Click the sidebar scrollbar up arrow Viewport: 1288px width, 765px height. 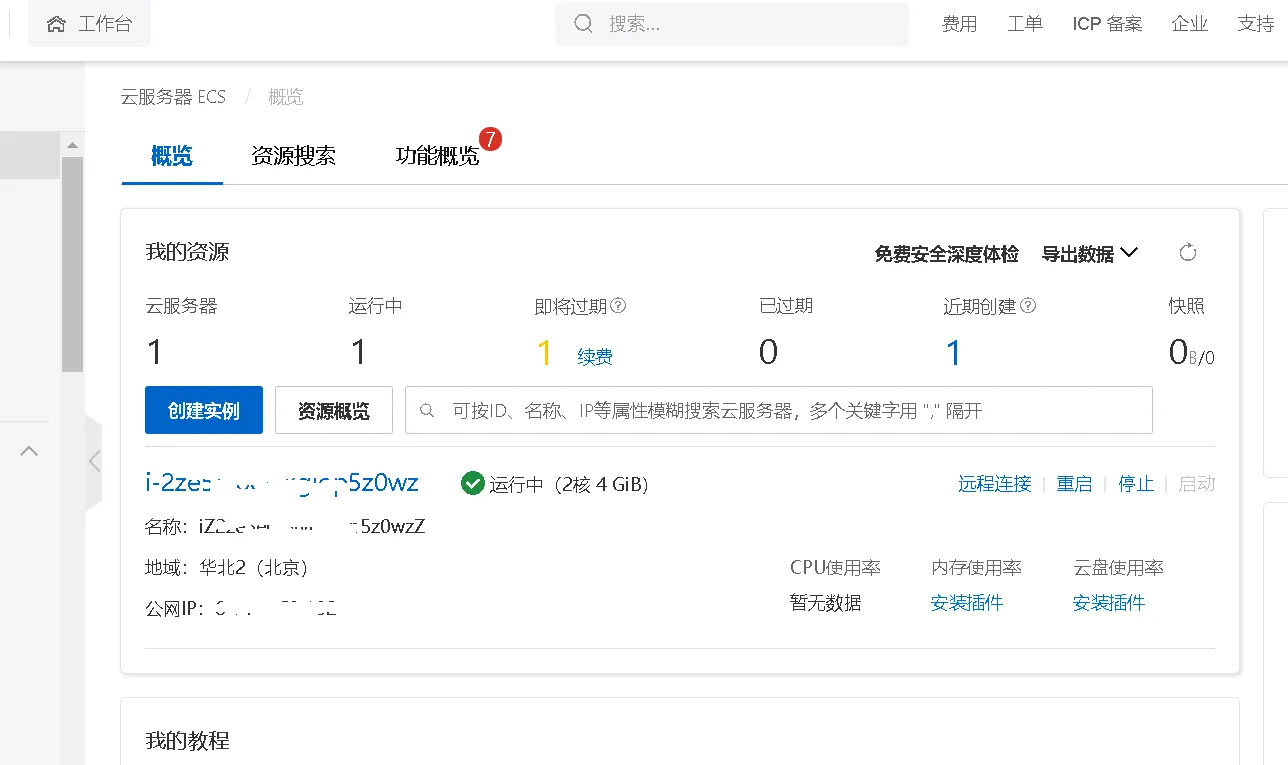[x=72, y=146]
